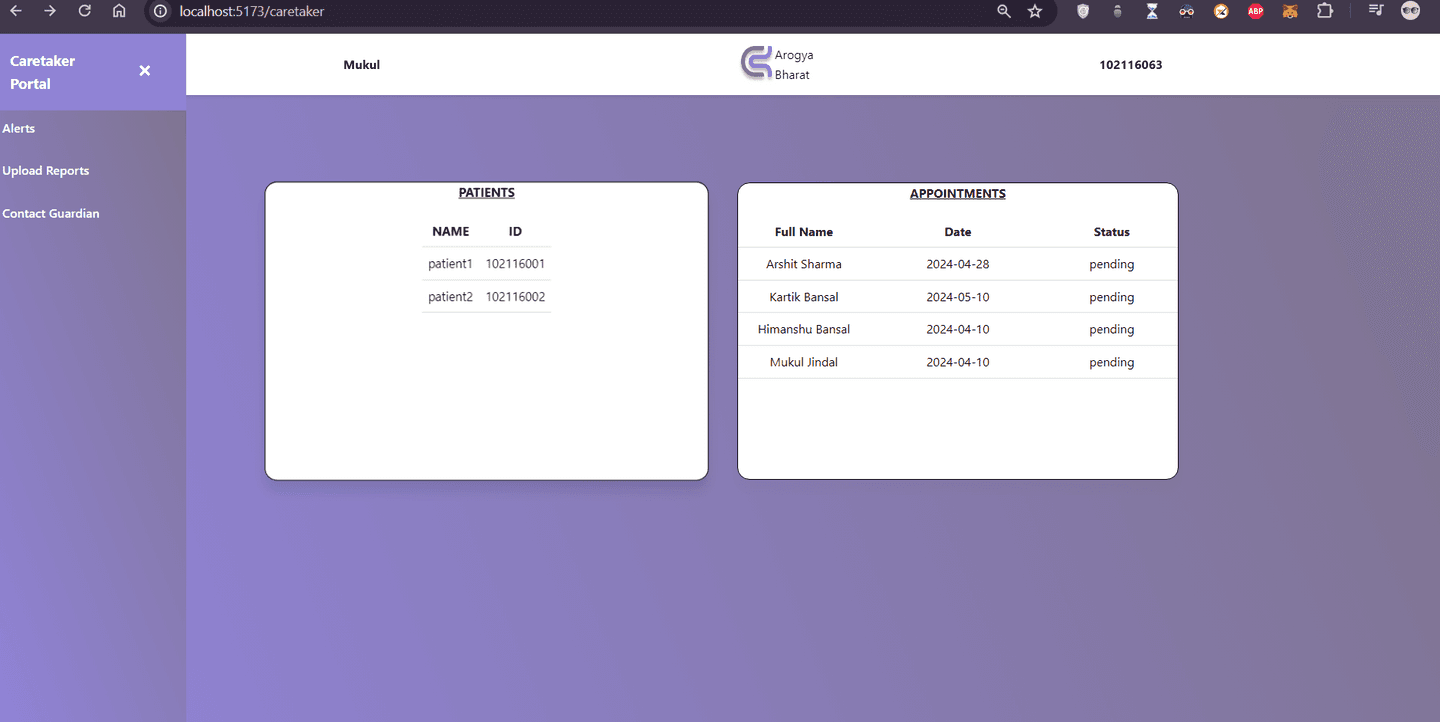
Task: Select the Kartik Bansal appointment name
Action: [x=804, y=297]
